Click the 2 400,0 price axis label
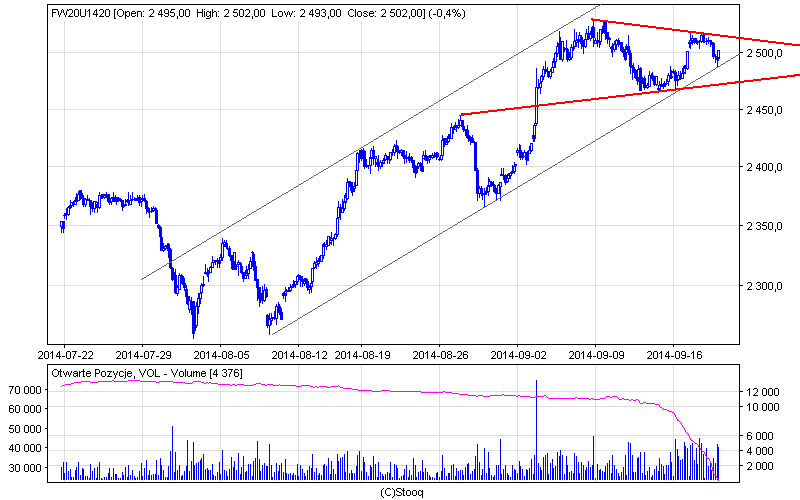This screenshot has width=800, height=500. [764, 167]
